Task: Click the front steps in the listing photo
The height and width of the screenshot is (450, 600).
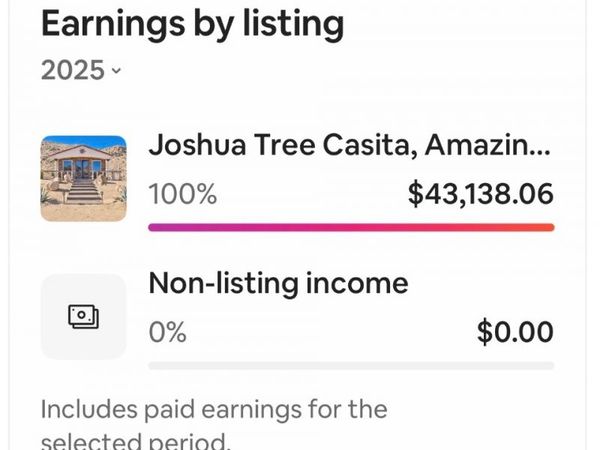Action: [84, 192]
